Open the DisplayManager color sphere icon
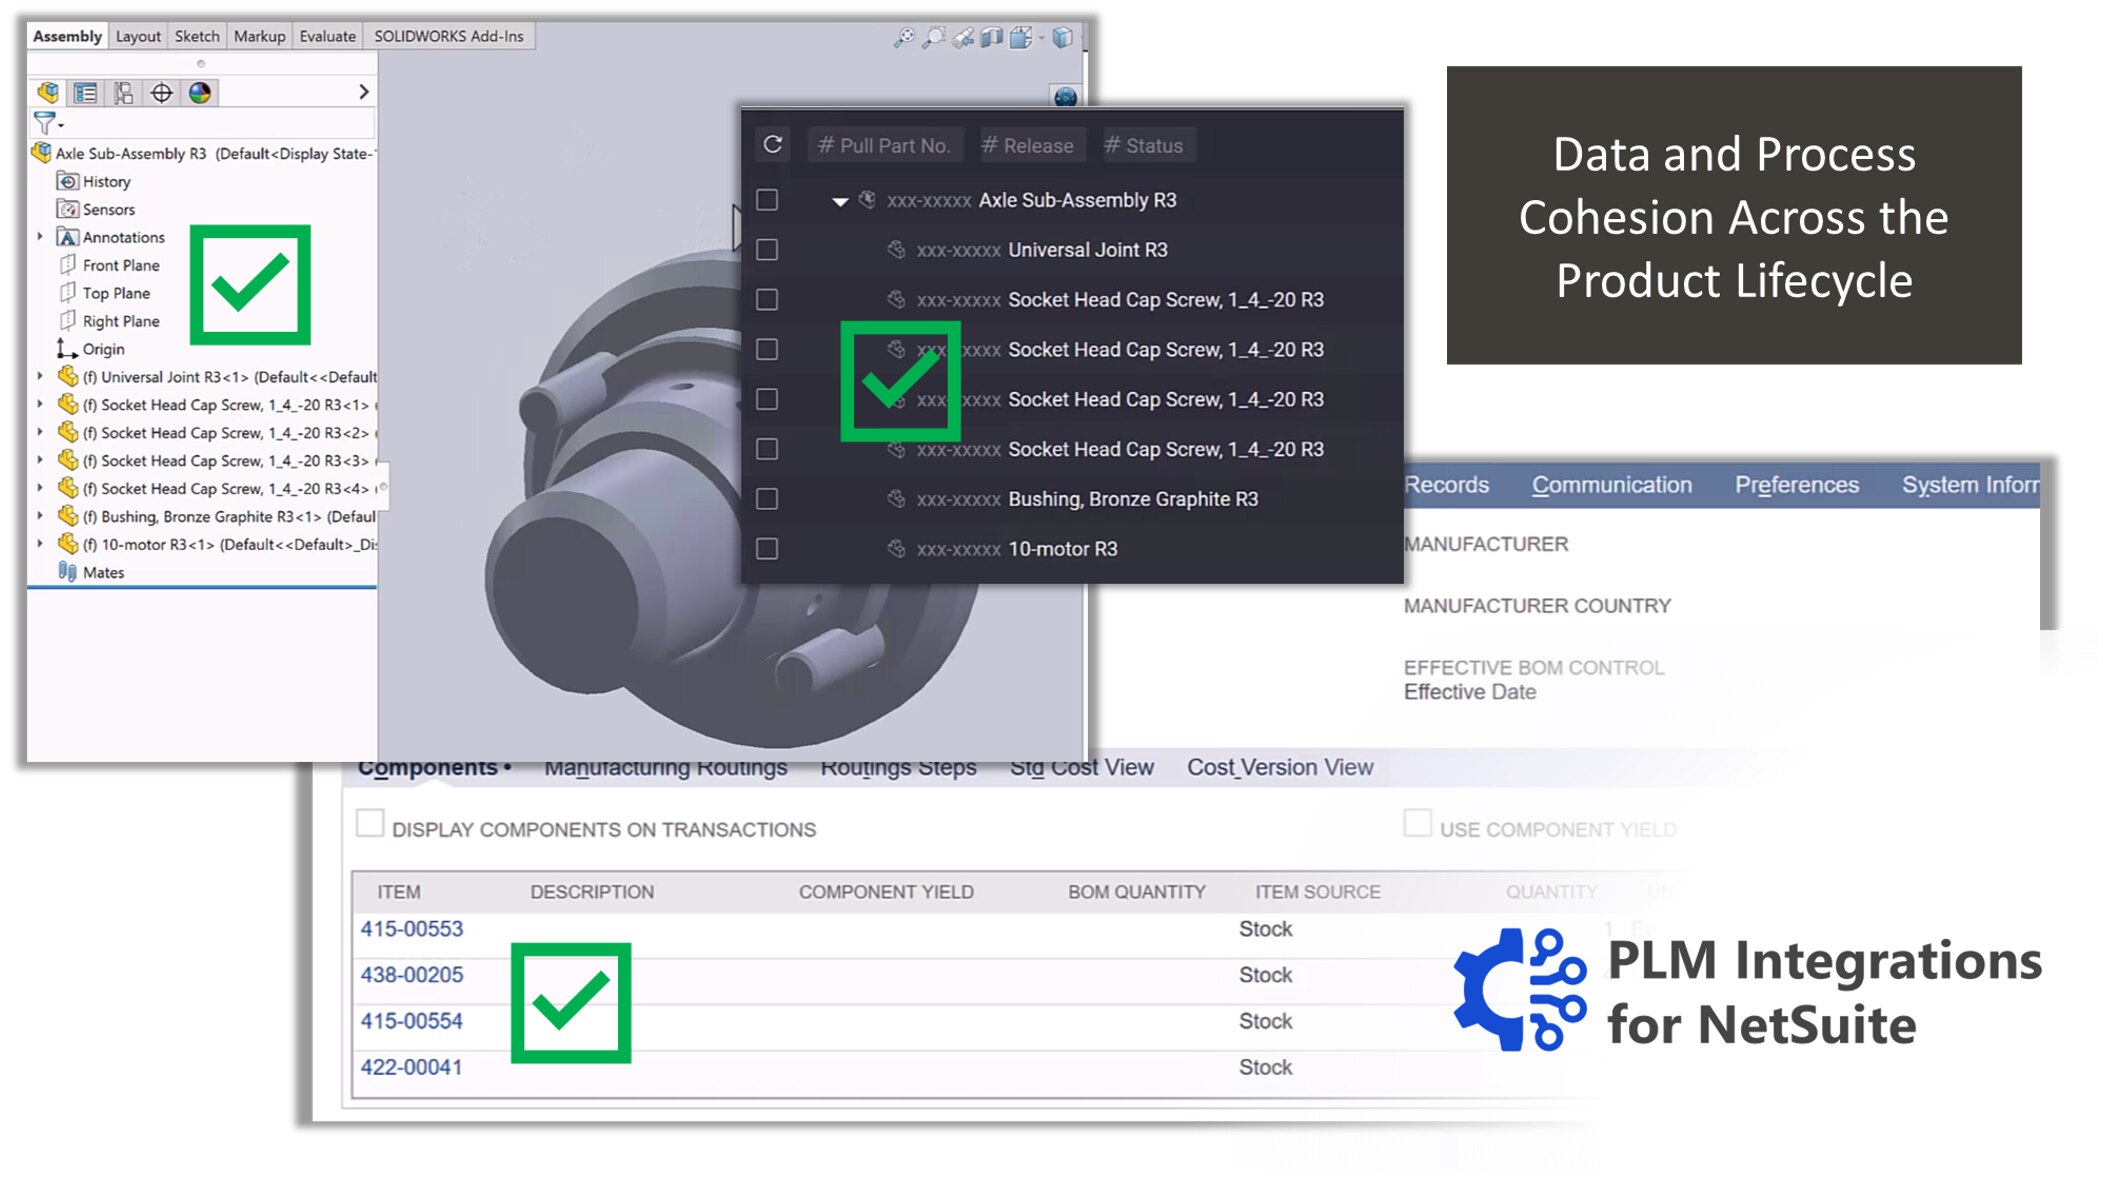 (x=200, y=93)
